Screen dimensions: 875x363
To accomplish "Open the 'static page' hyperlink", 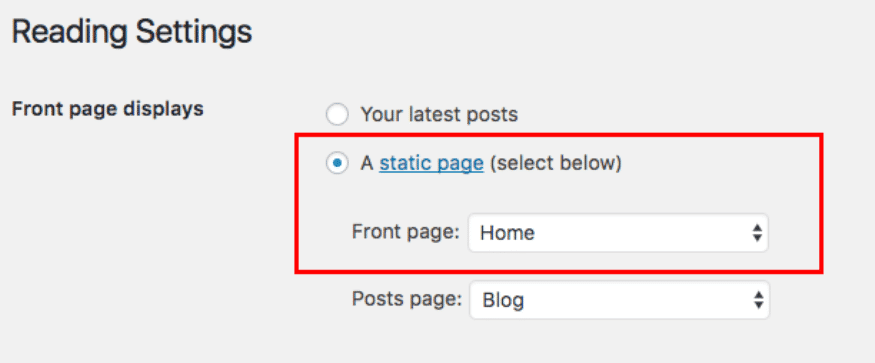I will tap(431, 164).
